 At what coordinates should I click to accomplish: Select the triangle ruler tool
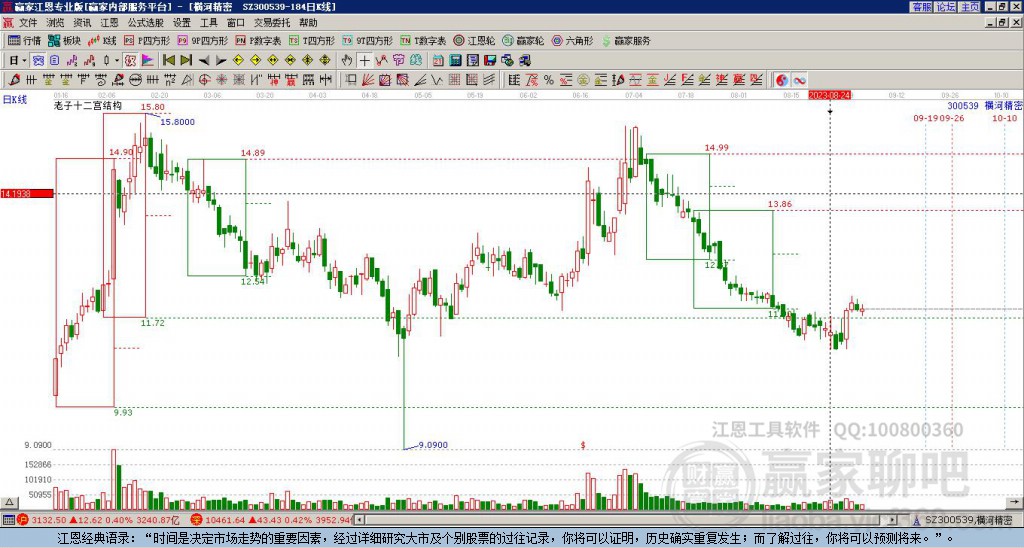pyautogui.click(x=187, y=80)
